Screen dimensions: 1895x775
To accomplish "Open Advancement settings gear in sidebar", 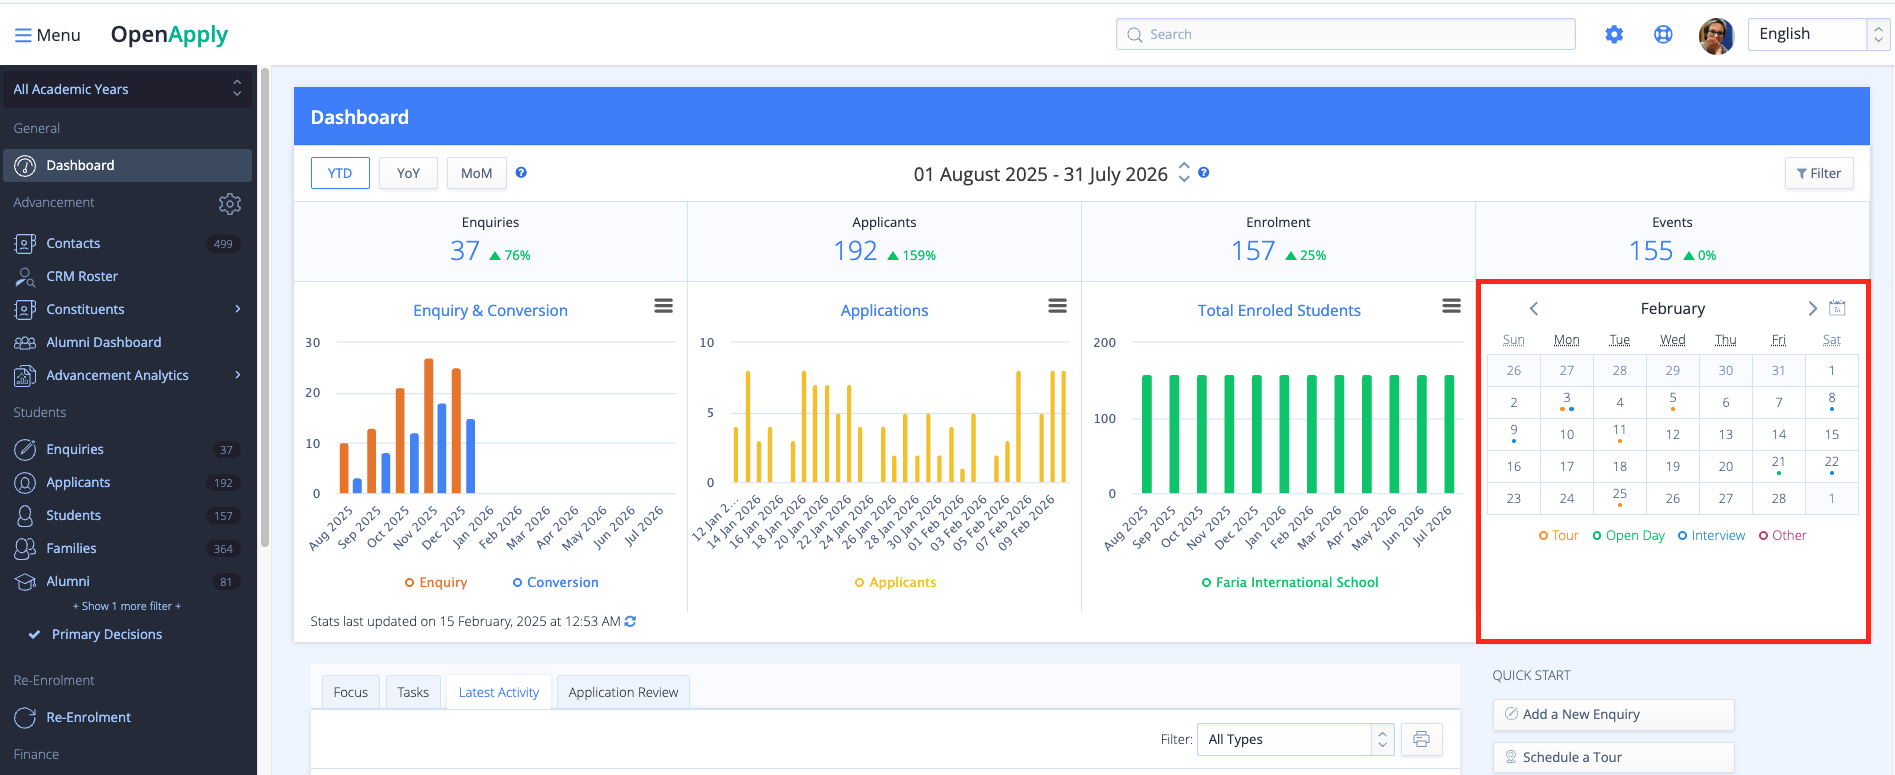I will click(230, 204).
